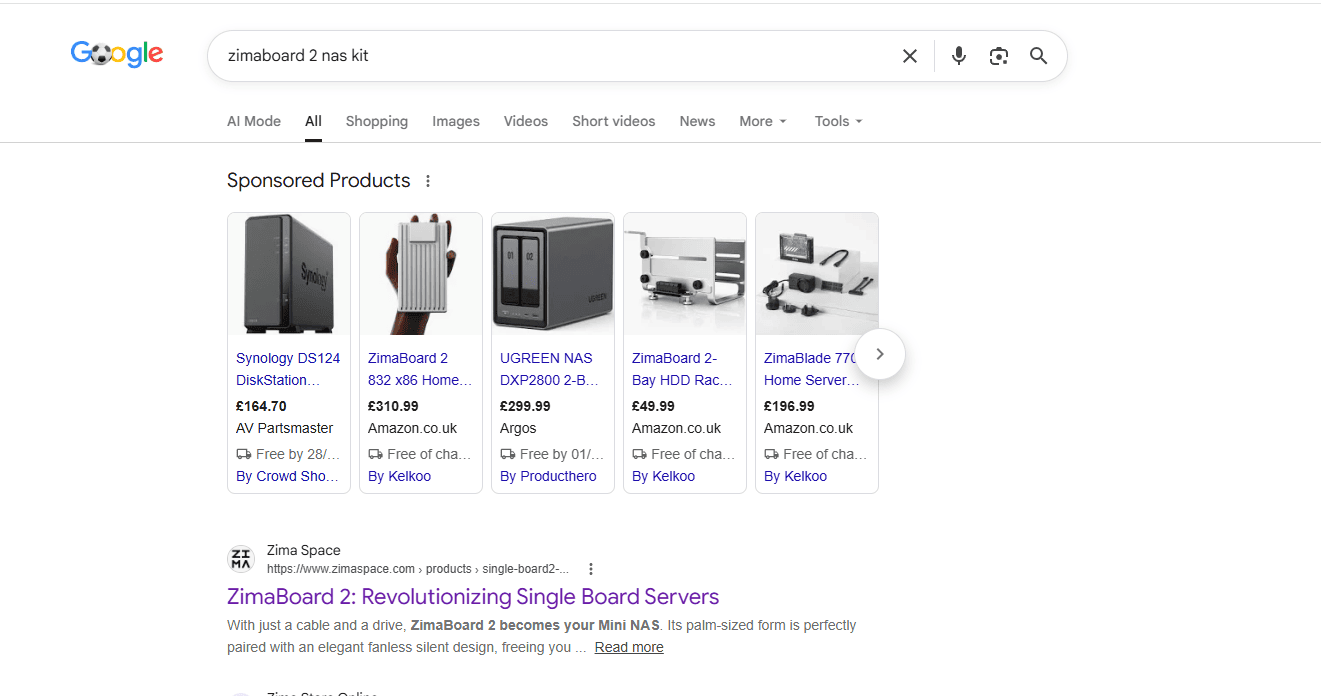
Task: Open Synology DS124 DiskStation link
Action: [x=288, y=369]
